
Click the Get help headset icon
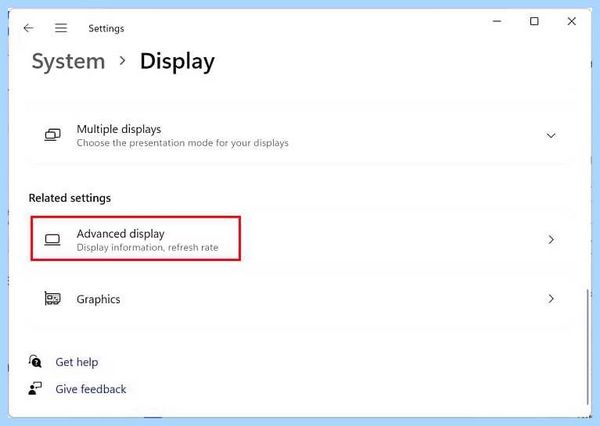click(35, 361)
